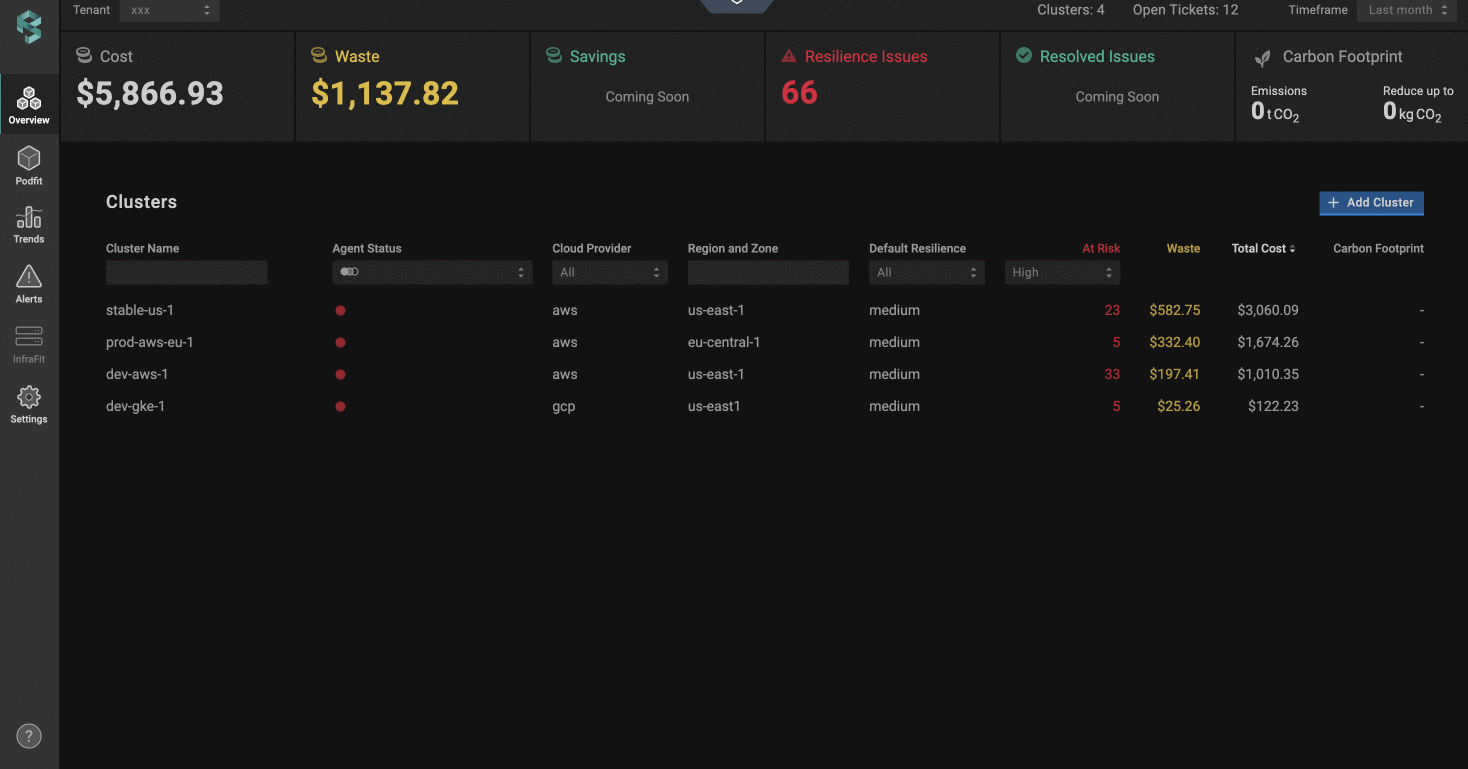Sort by the Total Cost column header
This screenshot has height=769, width=1468.
pyautogui.click(x=1263, y=248)
